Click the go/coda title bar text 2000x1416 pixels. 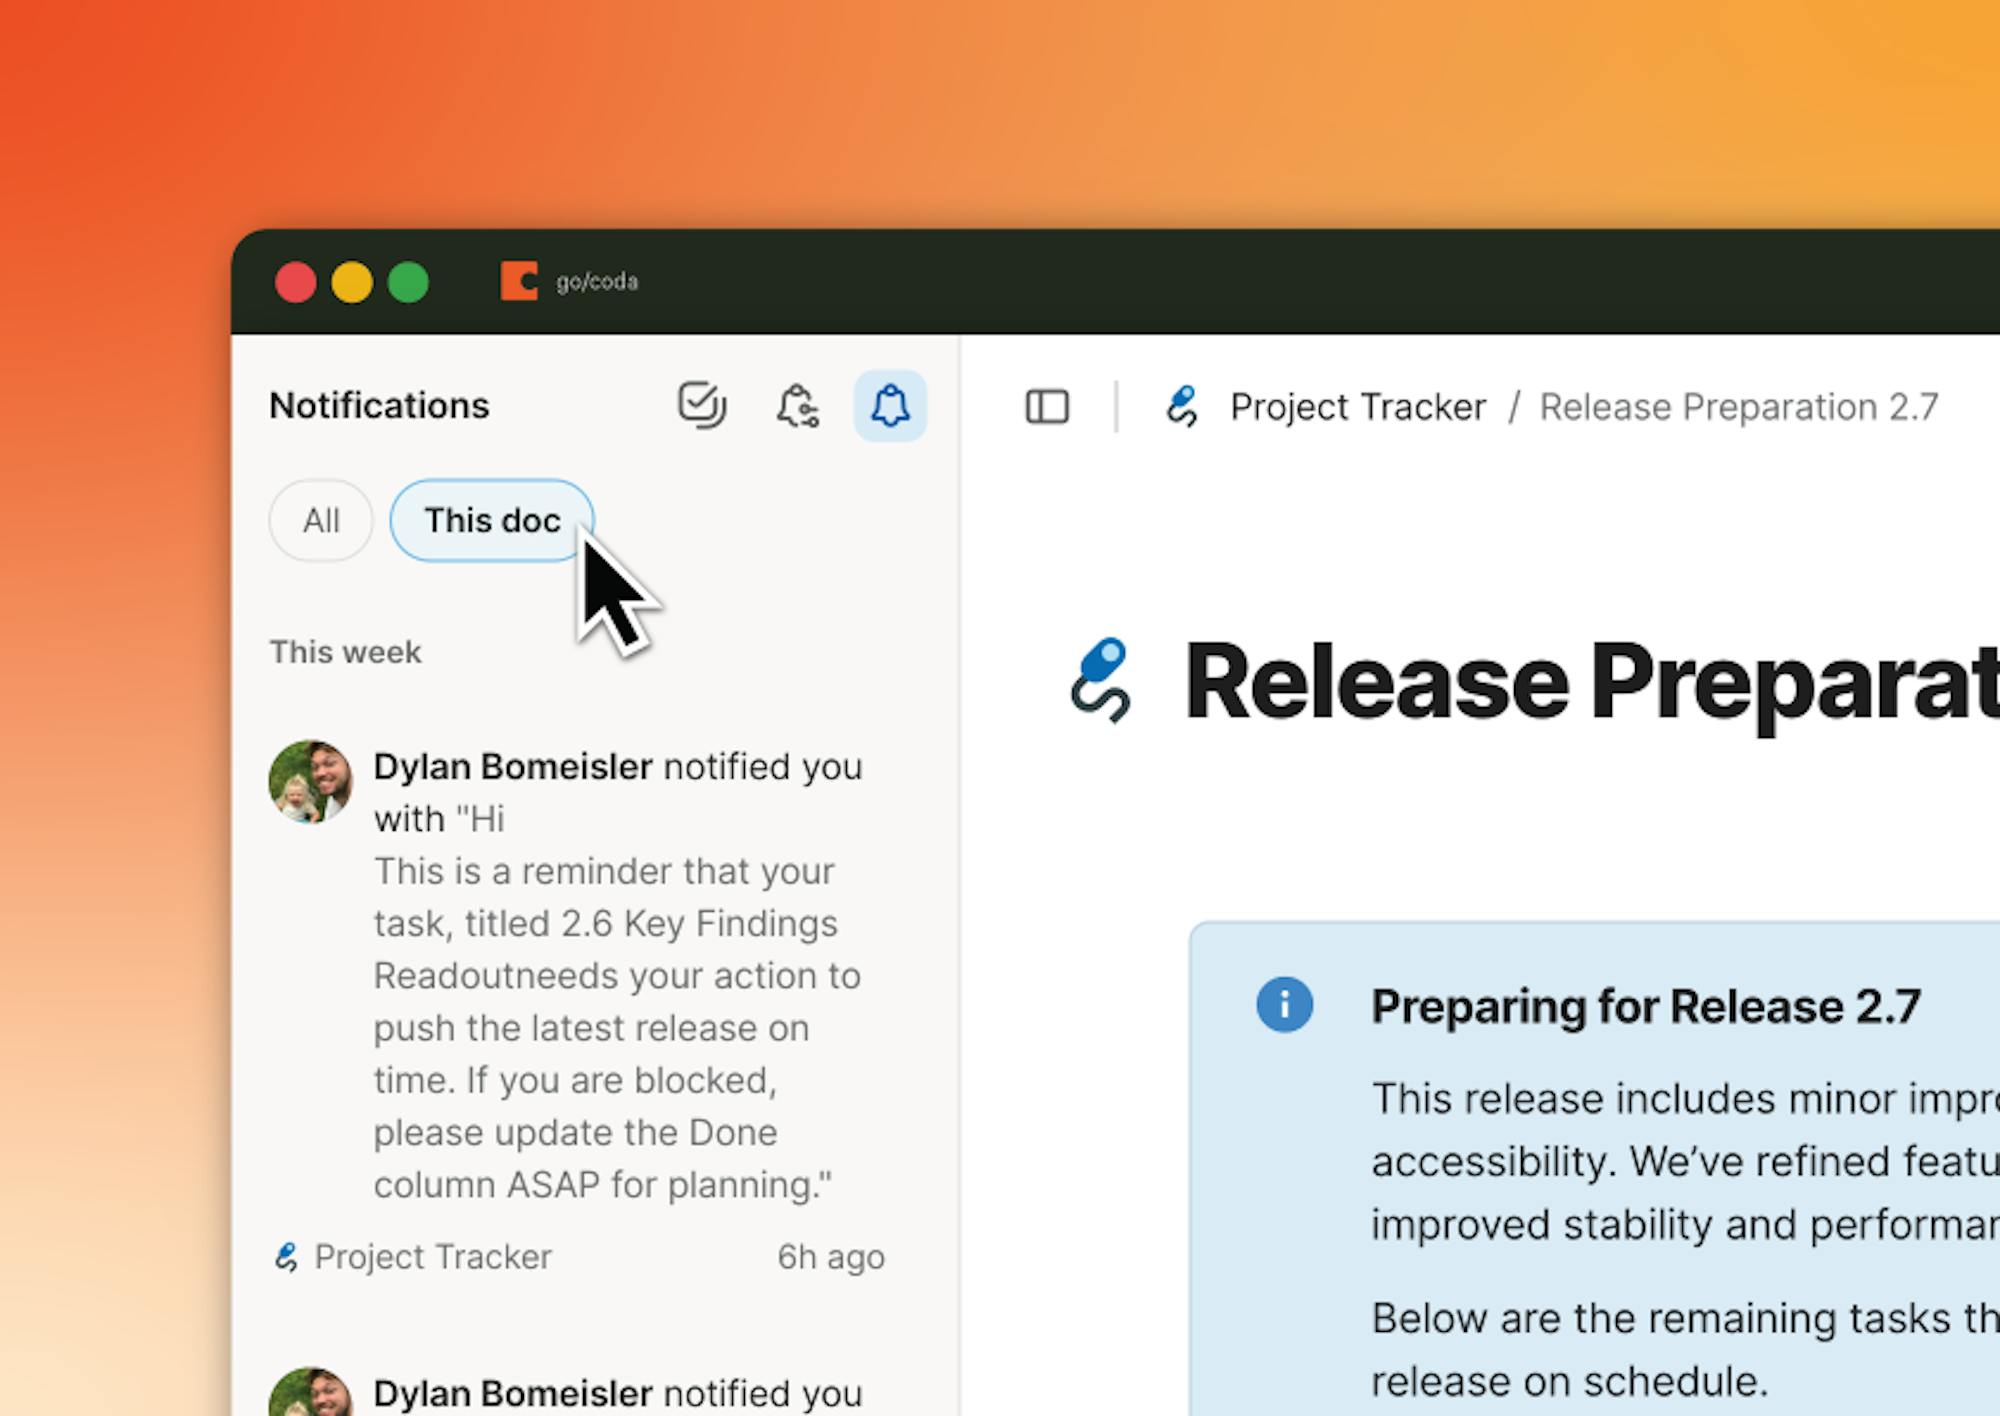tap(597, 282)
